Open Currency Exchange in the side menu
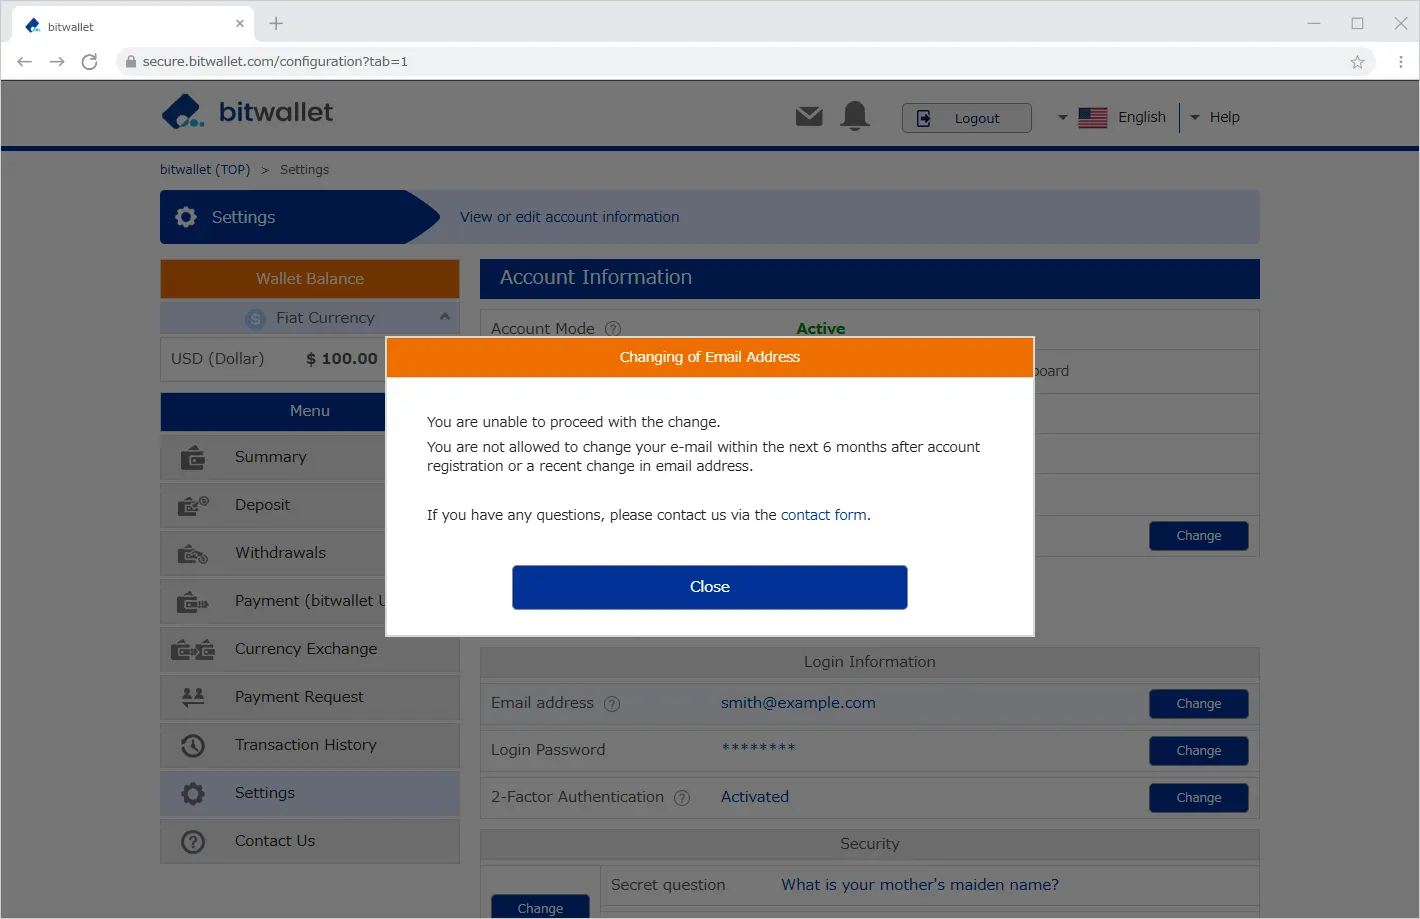The image size is (1420, 919). click(x=310, y=650)
